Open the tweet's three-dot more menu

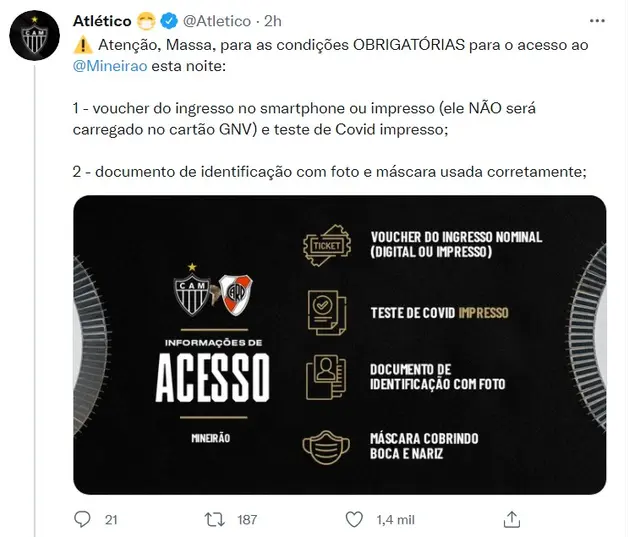click(x=597, y=21)
